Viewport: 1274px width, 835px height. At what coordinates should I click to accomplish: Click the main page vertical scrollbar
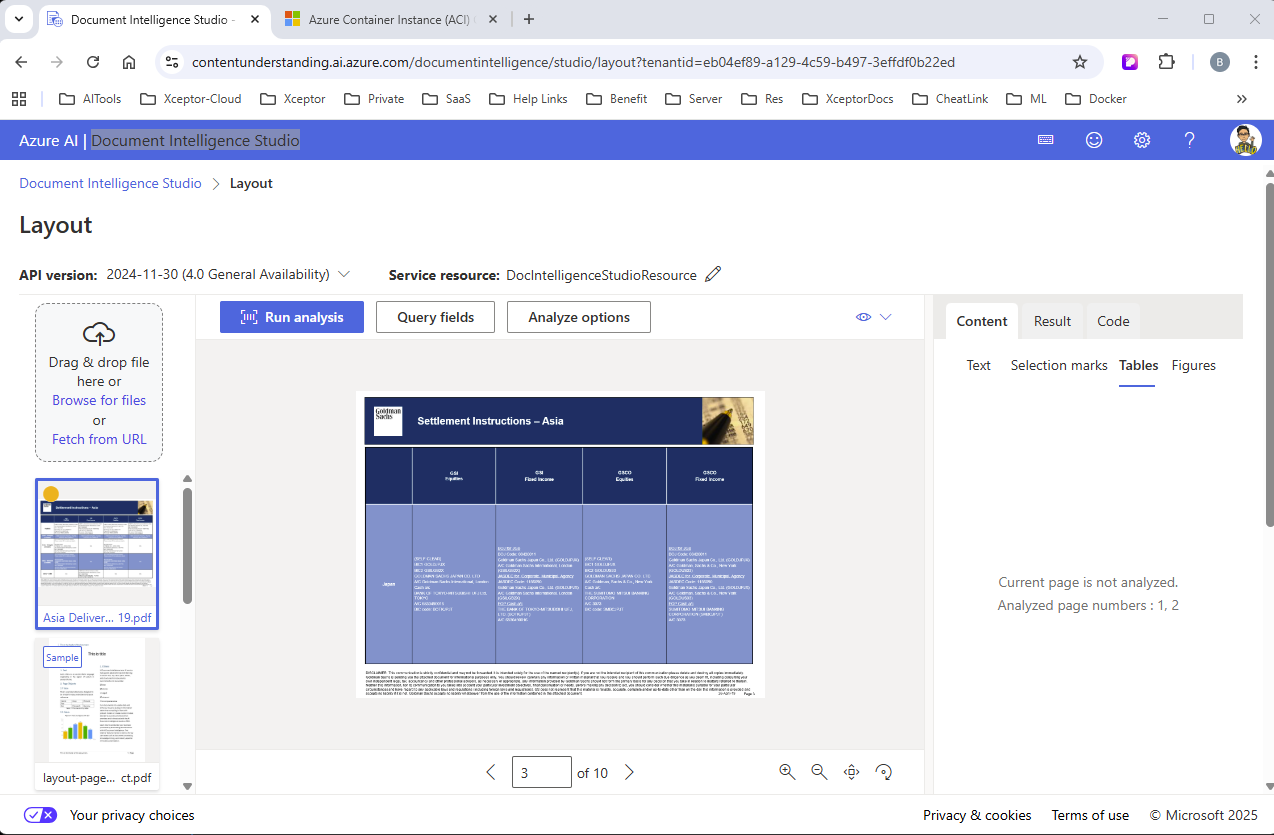[1269, 355]
